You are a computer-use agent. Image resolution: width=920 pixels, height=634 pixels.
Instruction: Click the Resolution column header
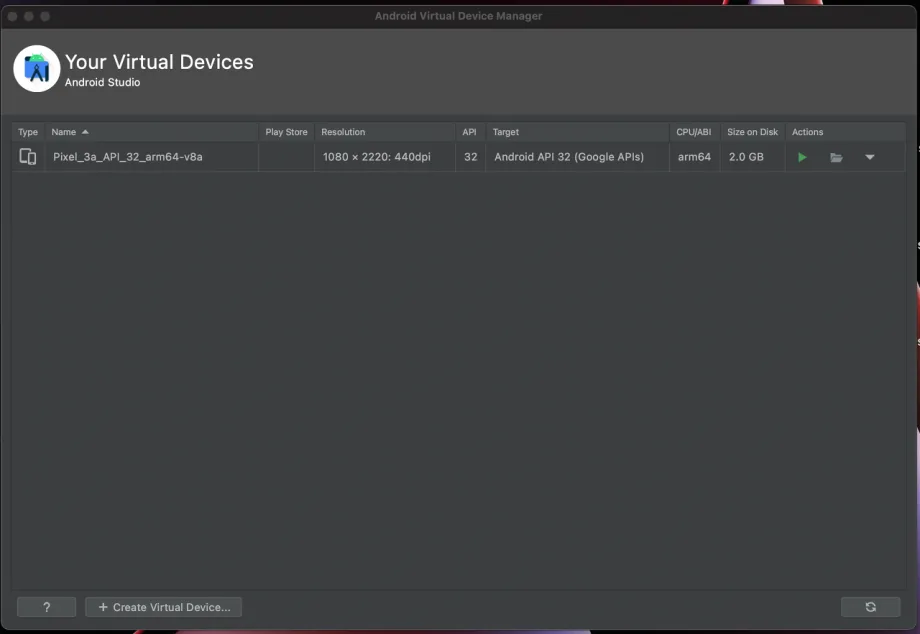click(x=385, y=132)
